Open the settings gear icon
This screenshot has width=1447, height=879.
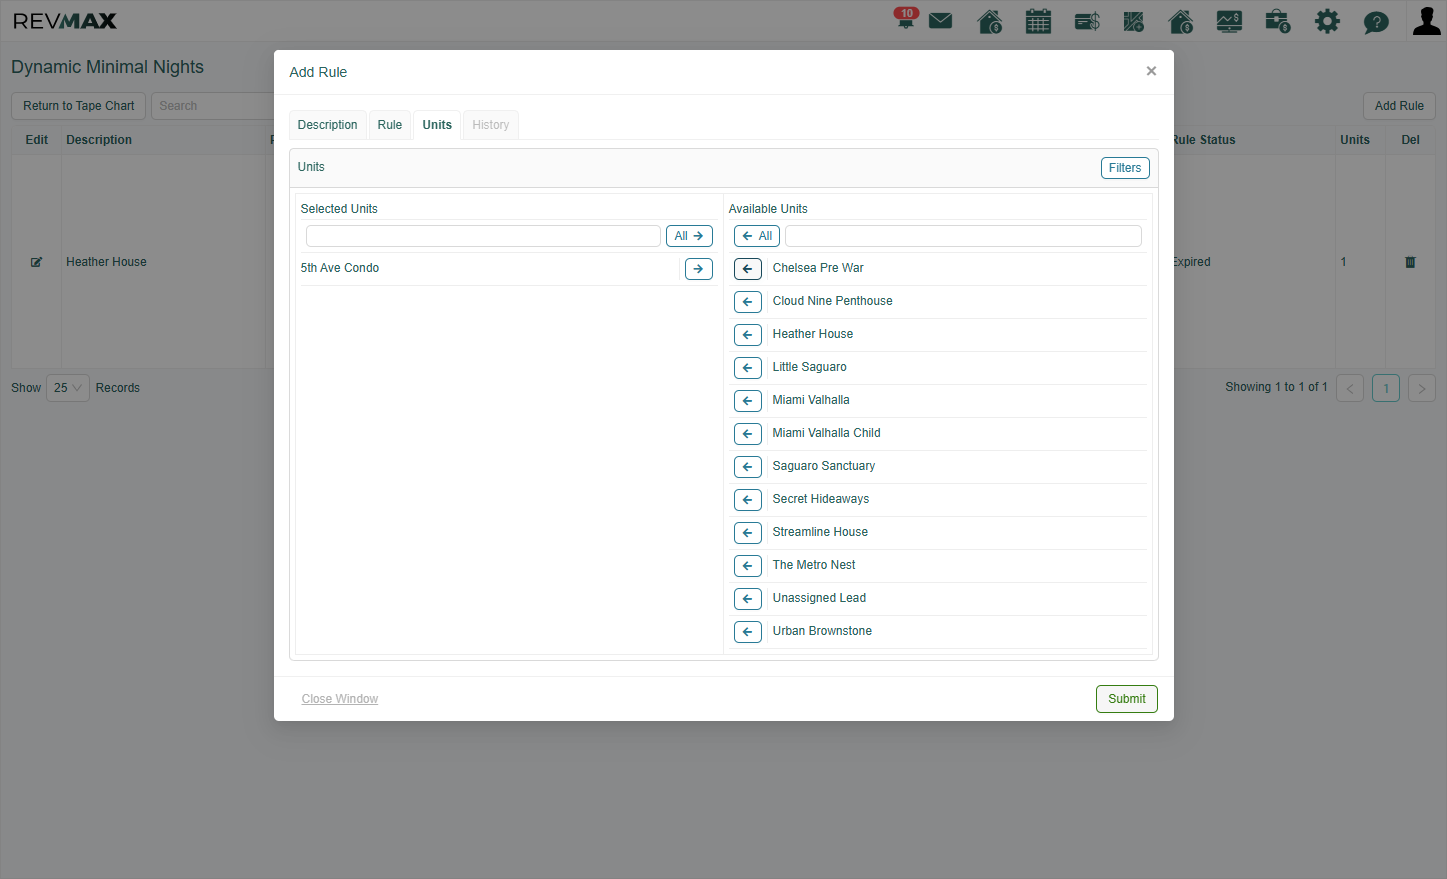tap(1327, 21)
